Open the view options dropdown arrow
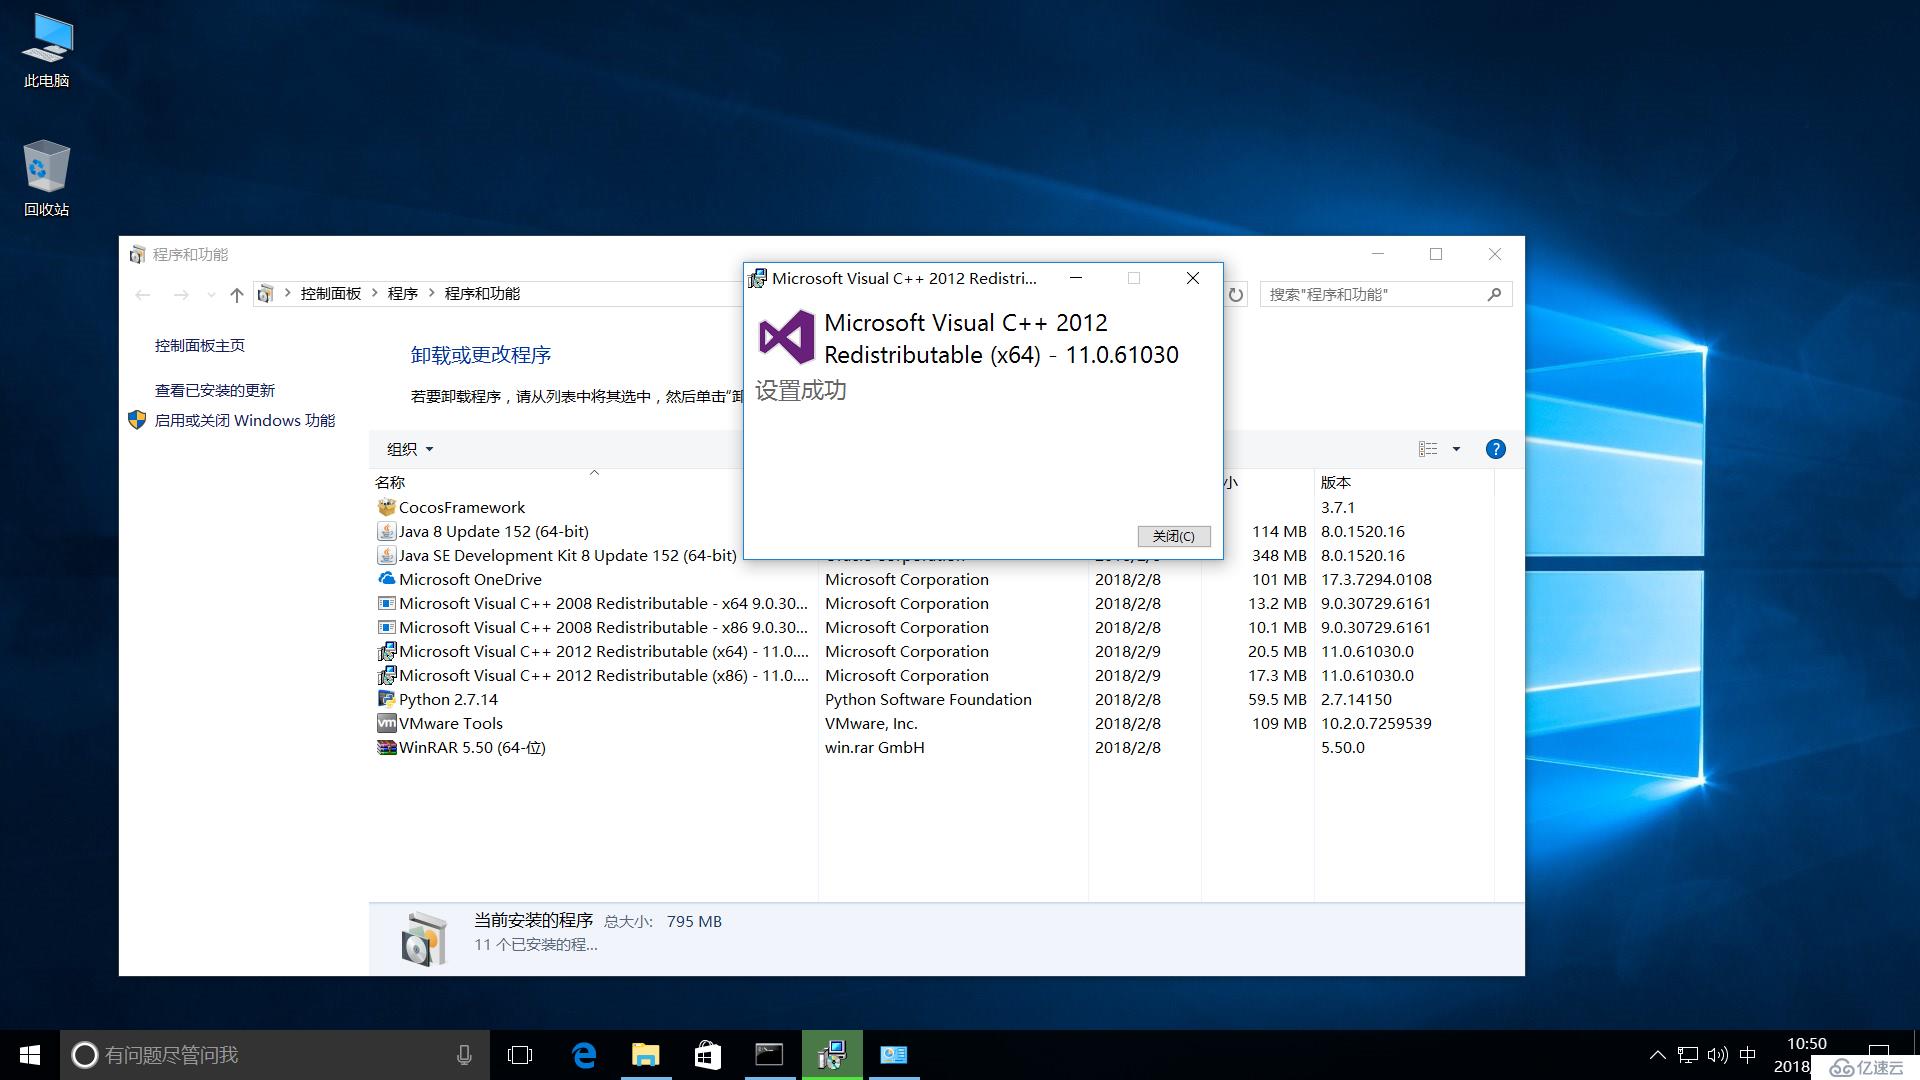Screen dimensions: 1920x1080 tap(1456, 449)
